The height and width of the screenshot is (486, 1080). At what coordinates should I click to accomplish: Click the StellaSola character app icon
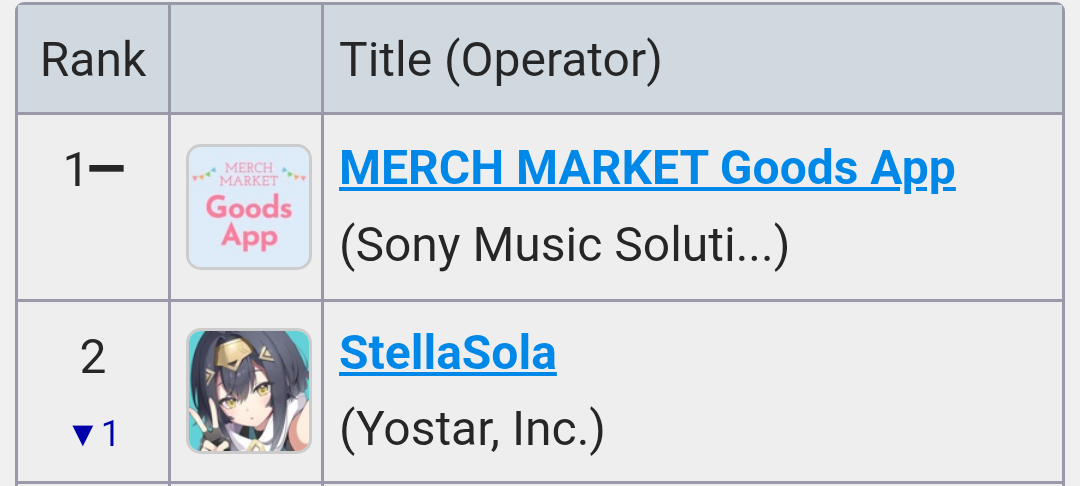click(249, 391)
